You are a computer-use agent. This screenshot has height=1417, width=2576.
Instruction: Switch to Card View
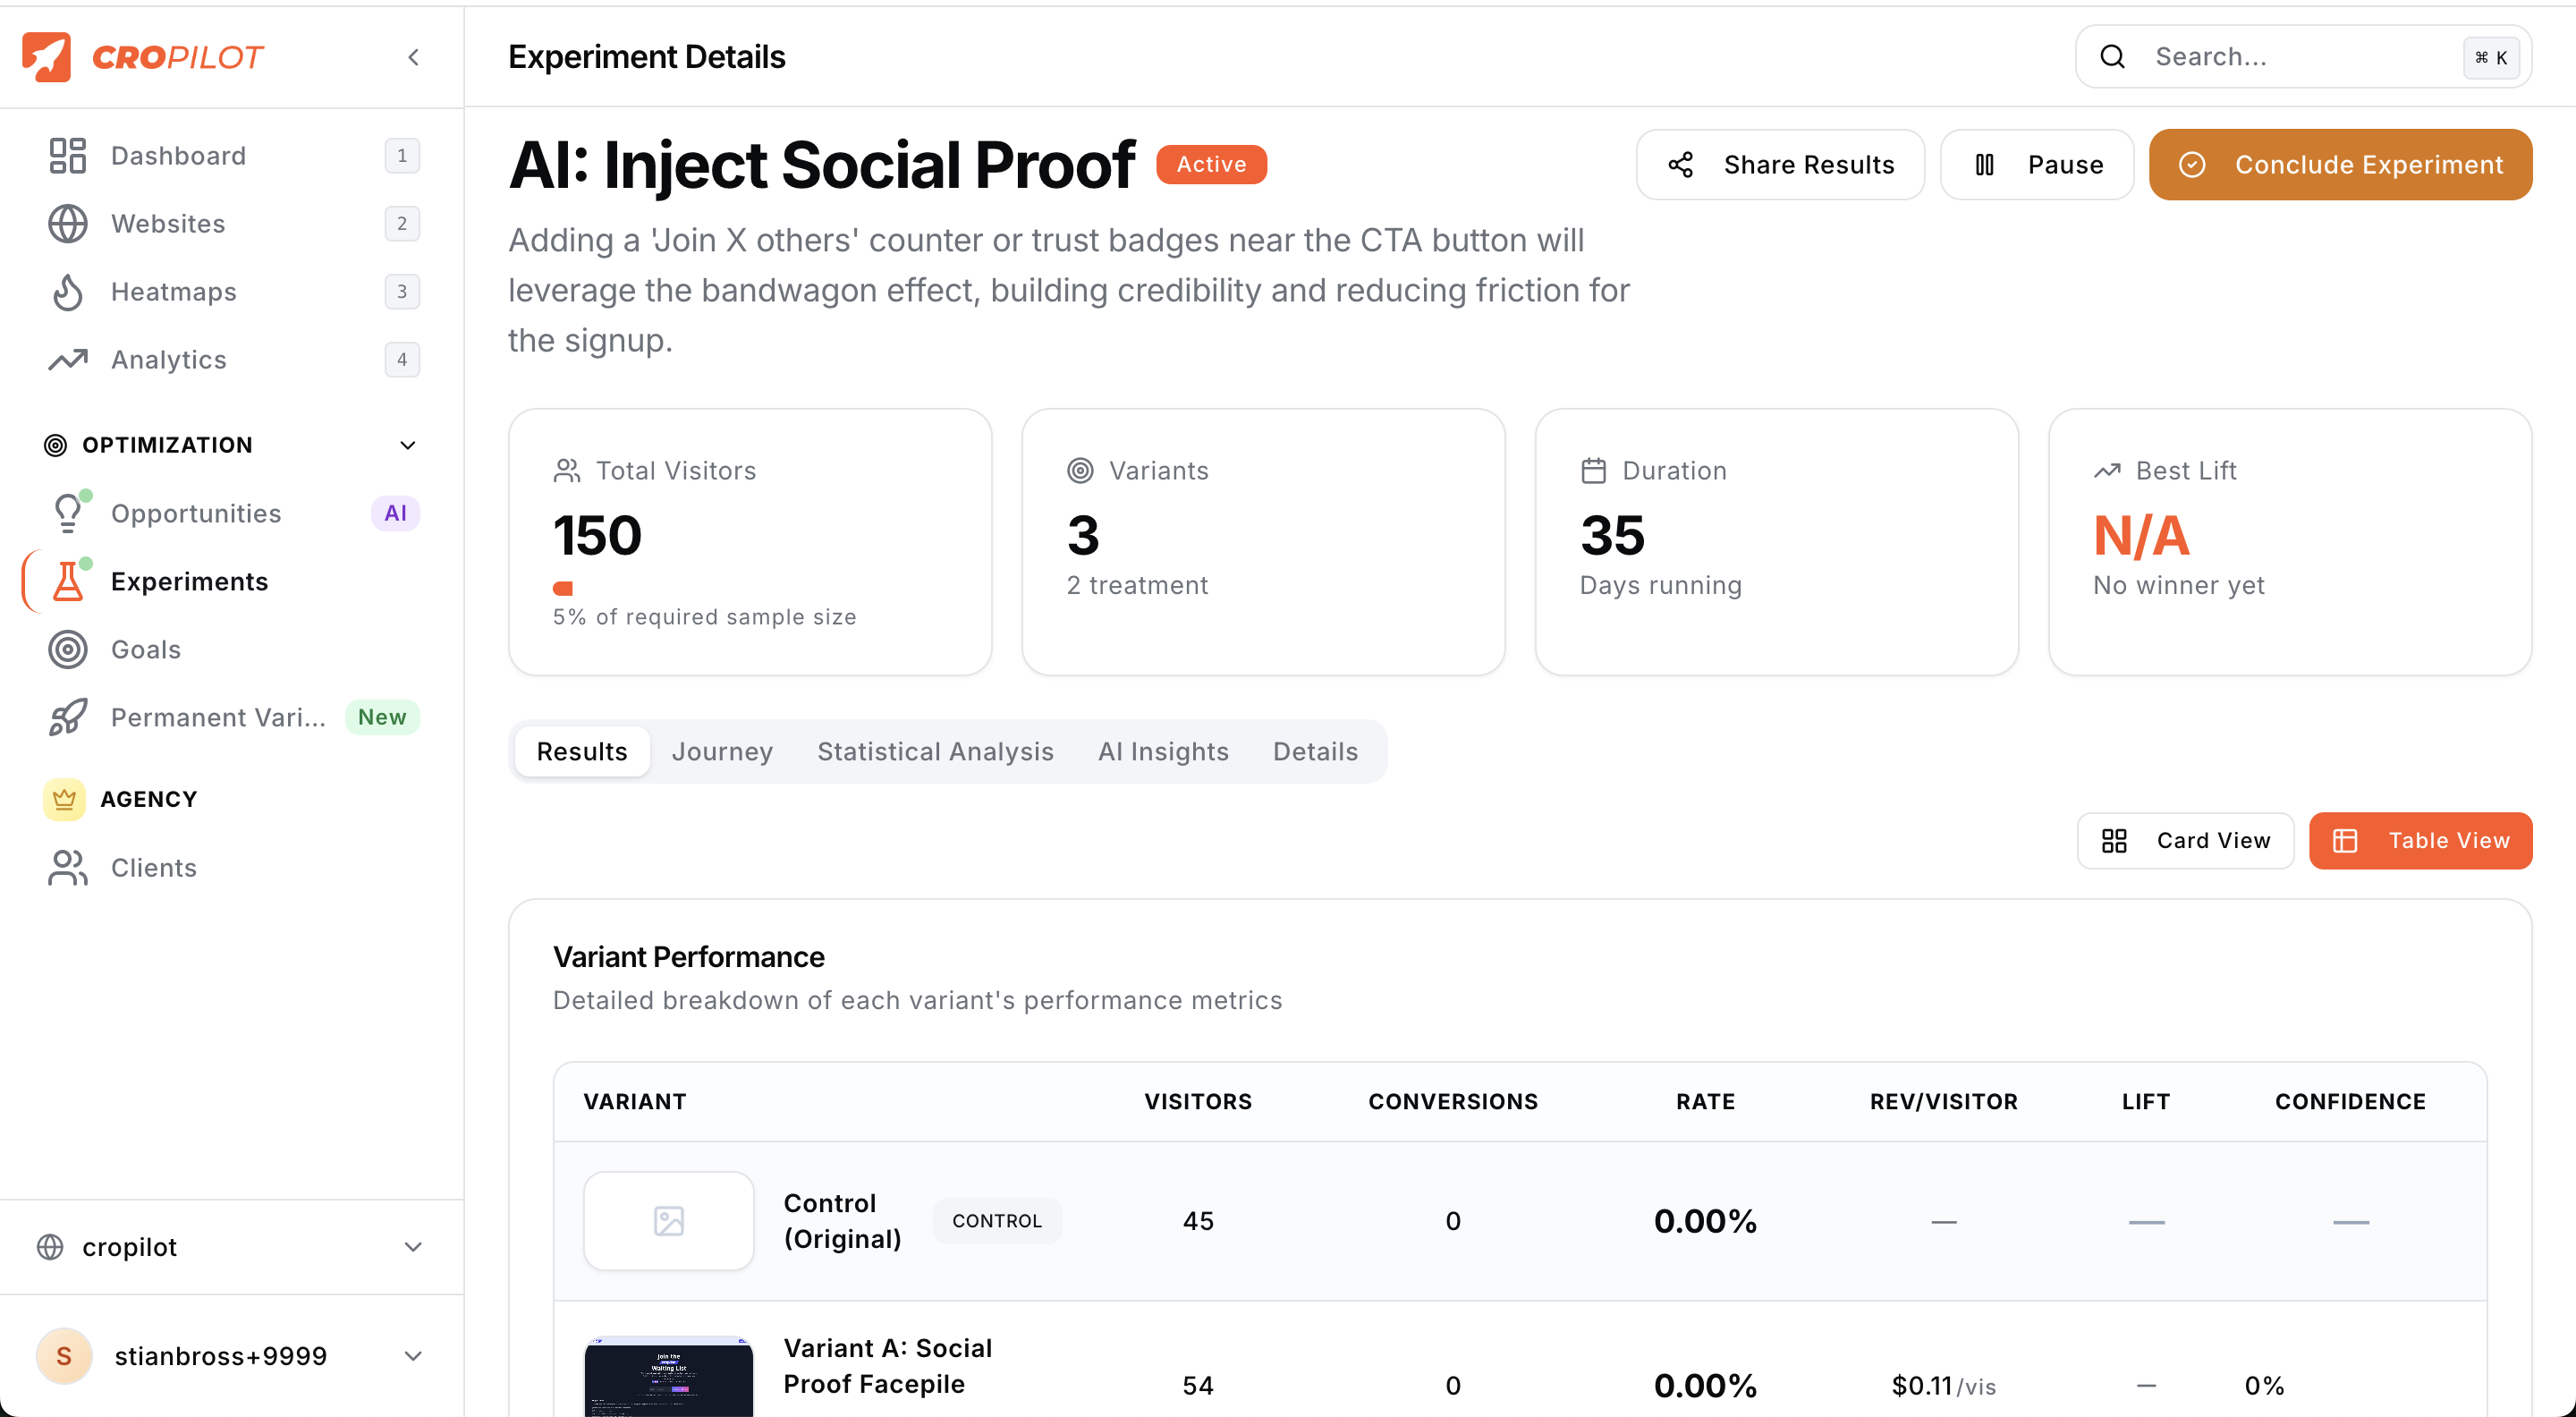click(2185, 840)
